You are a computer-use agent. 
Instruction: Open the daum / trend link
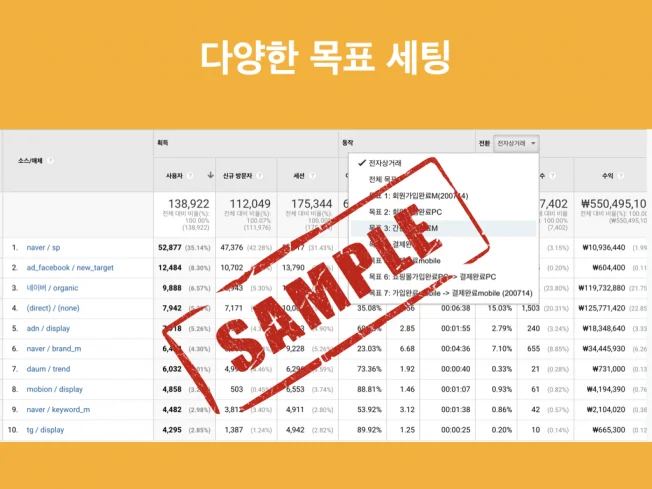(x=48, y=369)
